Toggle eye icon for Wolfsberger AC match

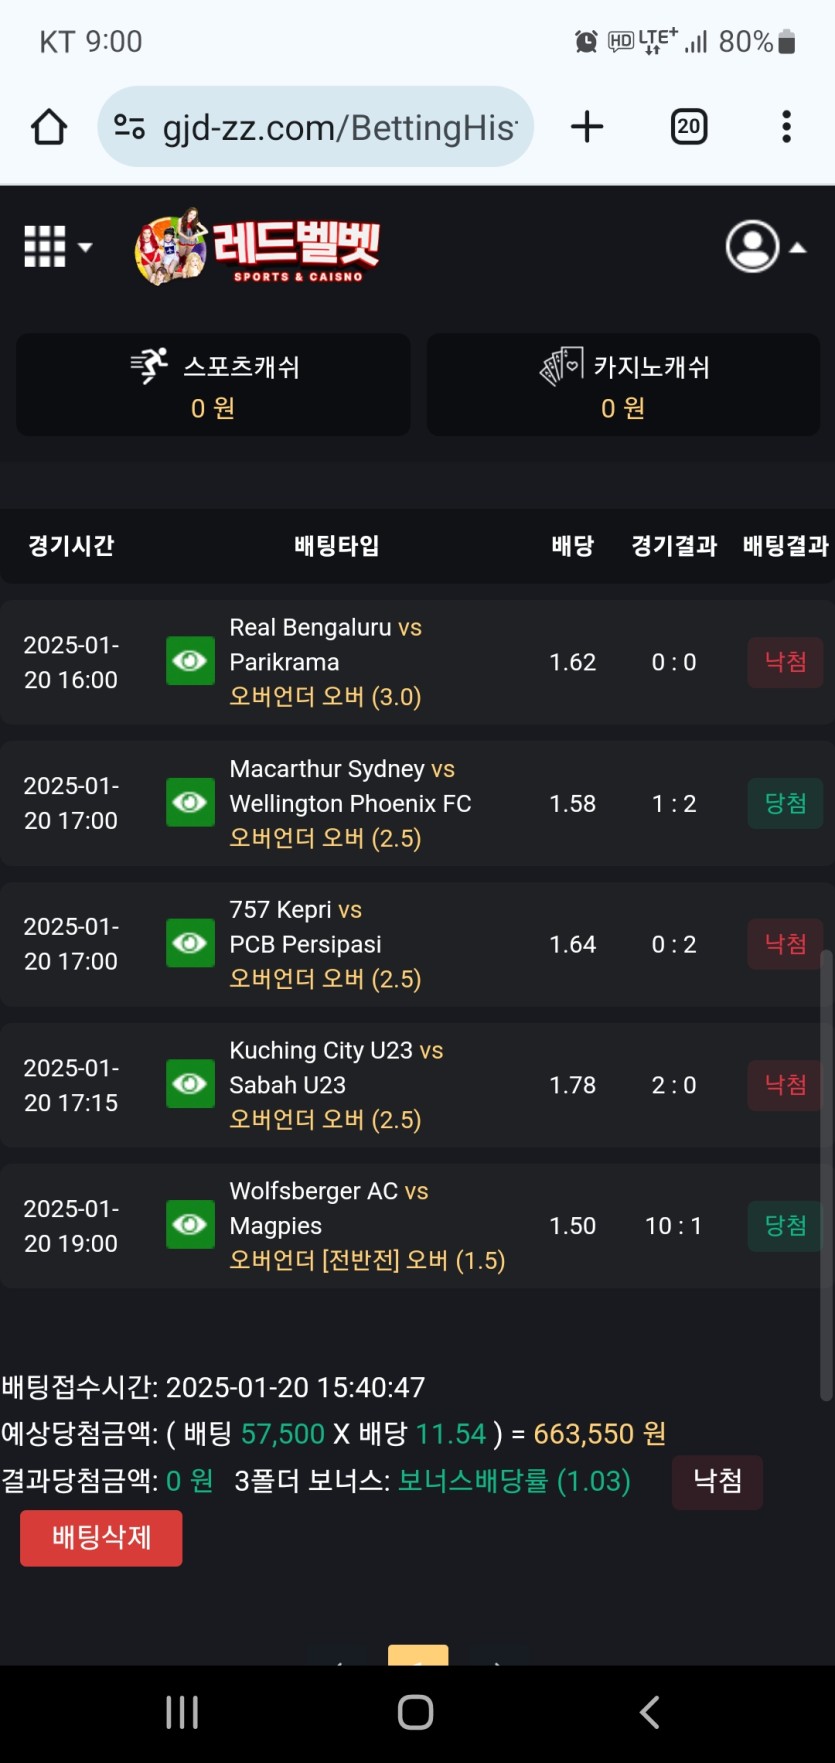pyautogui.click(x=190, y=1224)
